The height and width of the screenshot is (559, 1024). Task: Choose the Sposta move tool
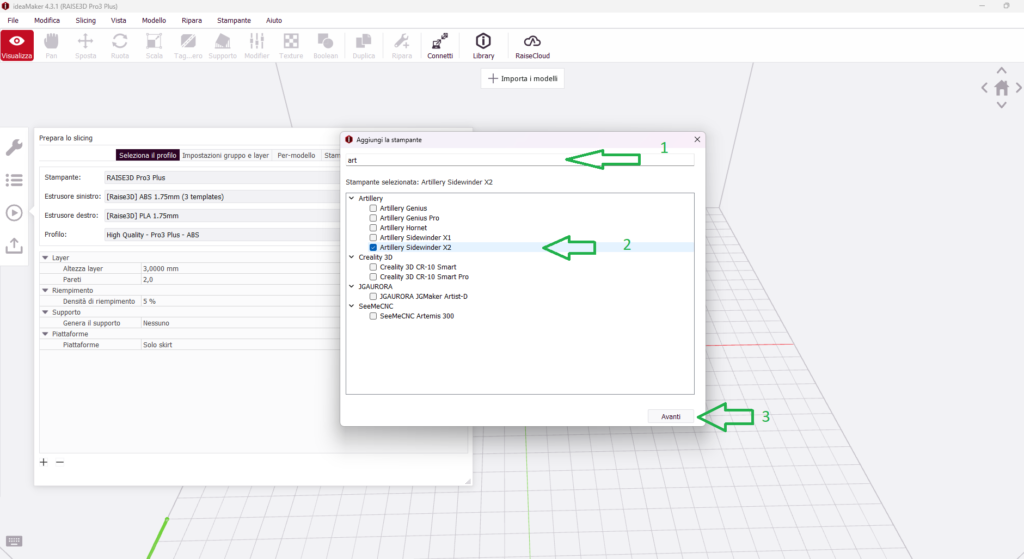coord(86,46)
